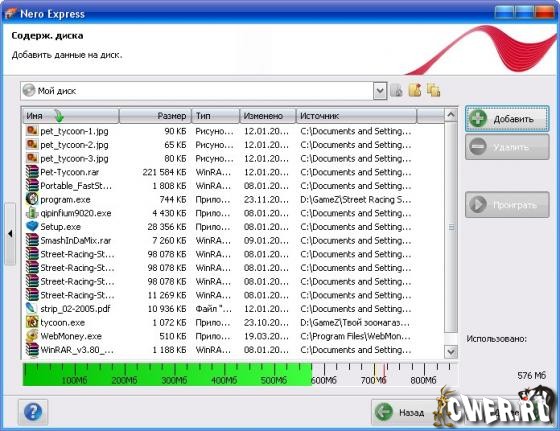Click the go up one folder icon
This screenshot has height=431, width=560.
pos(396,91)
